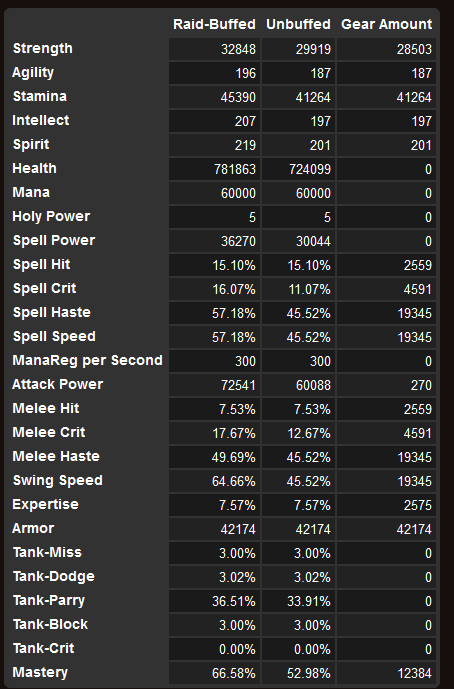Click the Attack Power raid-buffed 72541
The width and height of the screenshot is (454, 689).
click(x=238, y=385)
